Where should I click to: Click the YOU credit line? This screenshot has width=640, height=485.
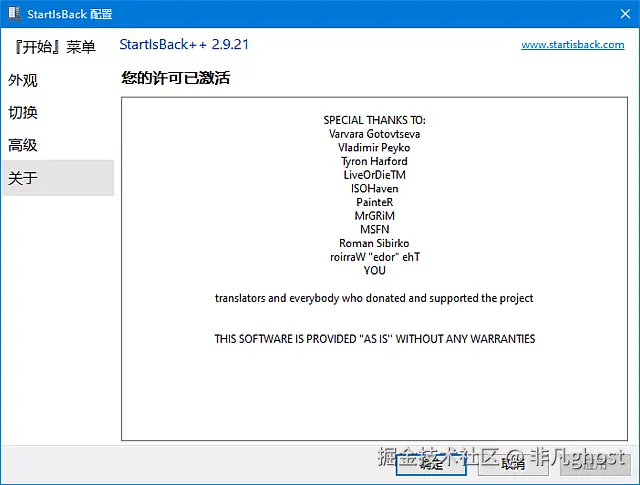click(x=374, y=270)
